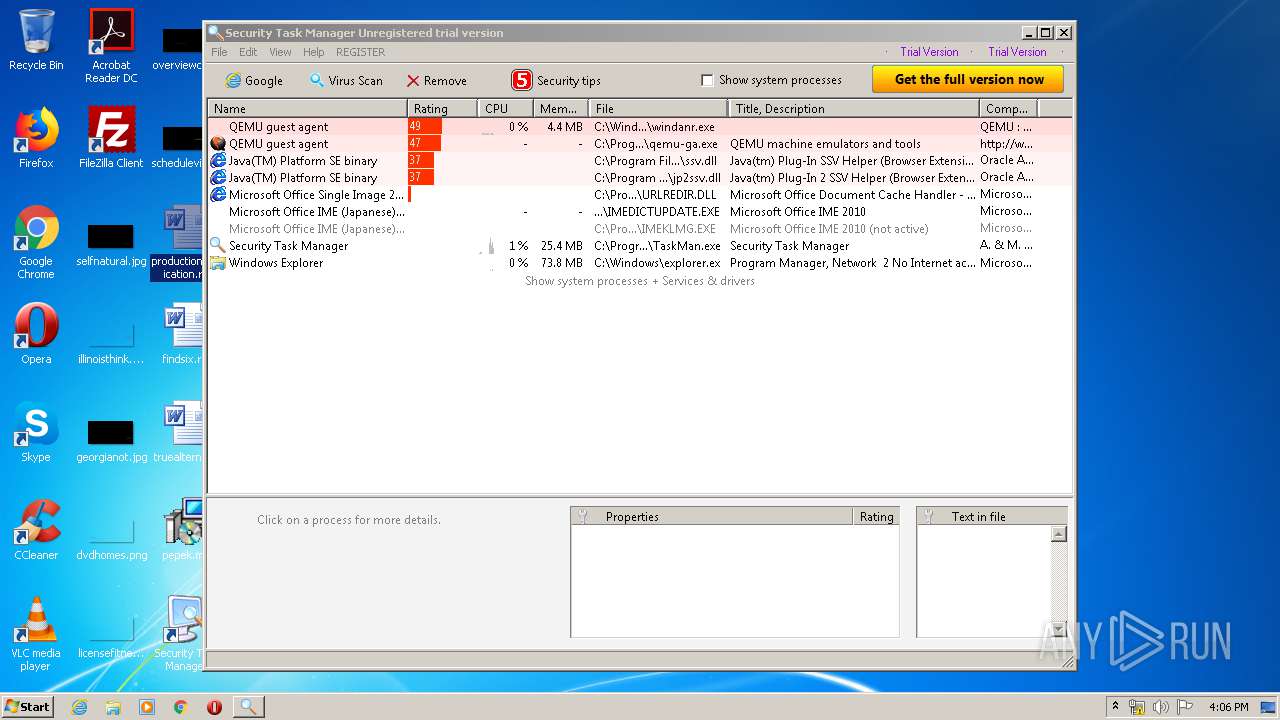Open Acrobat Reader DC desktop icon
Viewport: 1280px width, 720px height.
[x=111, y=45]
